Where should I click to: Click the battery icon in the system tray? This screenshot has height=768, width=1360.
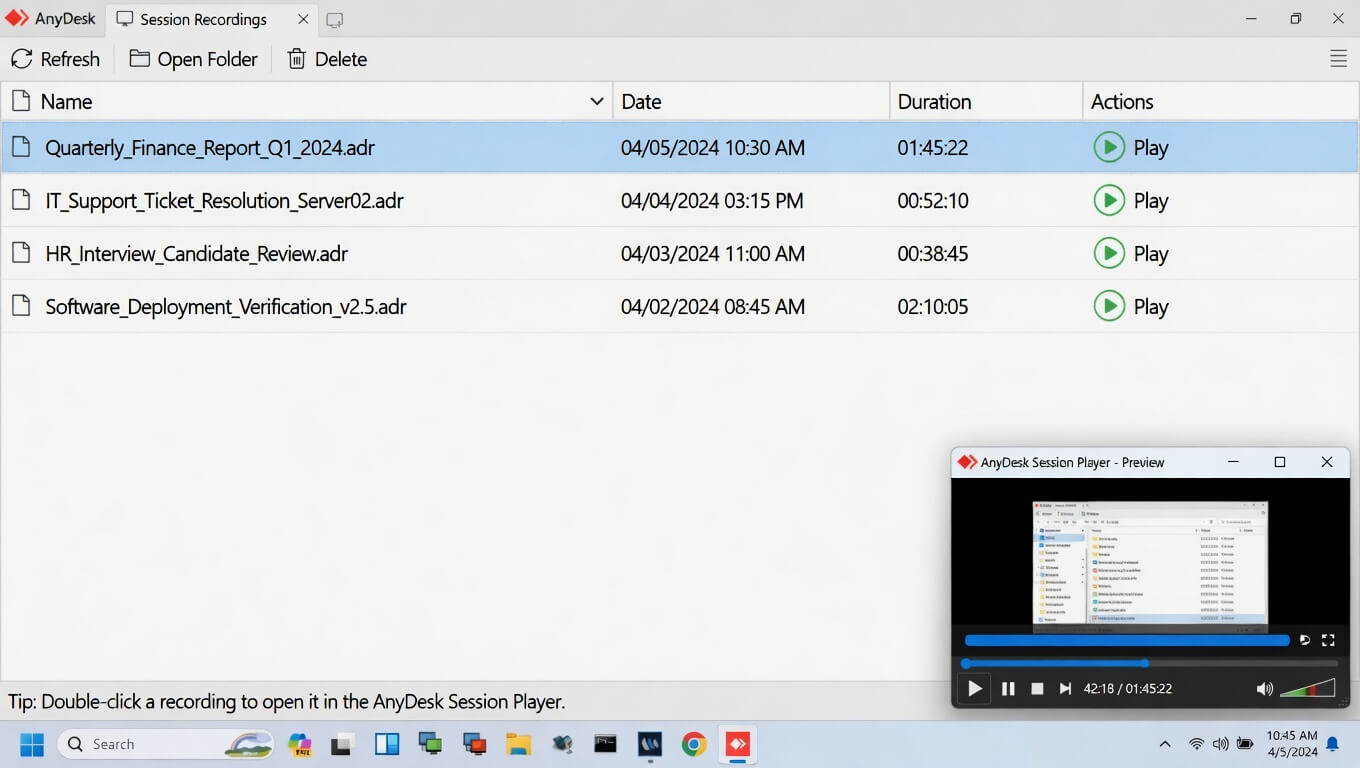(1245, 744)
